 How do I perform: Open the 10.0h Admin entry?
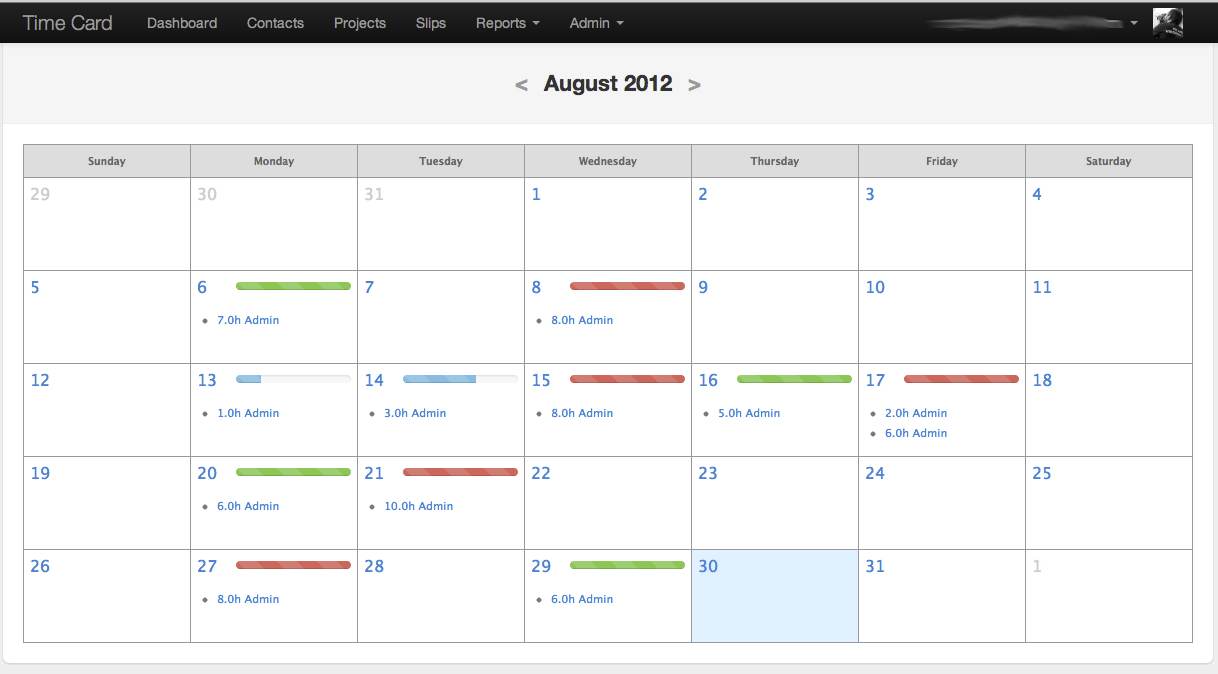(x=418, y=506)
